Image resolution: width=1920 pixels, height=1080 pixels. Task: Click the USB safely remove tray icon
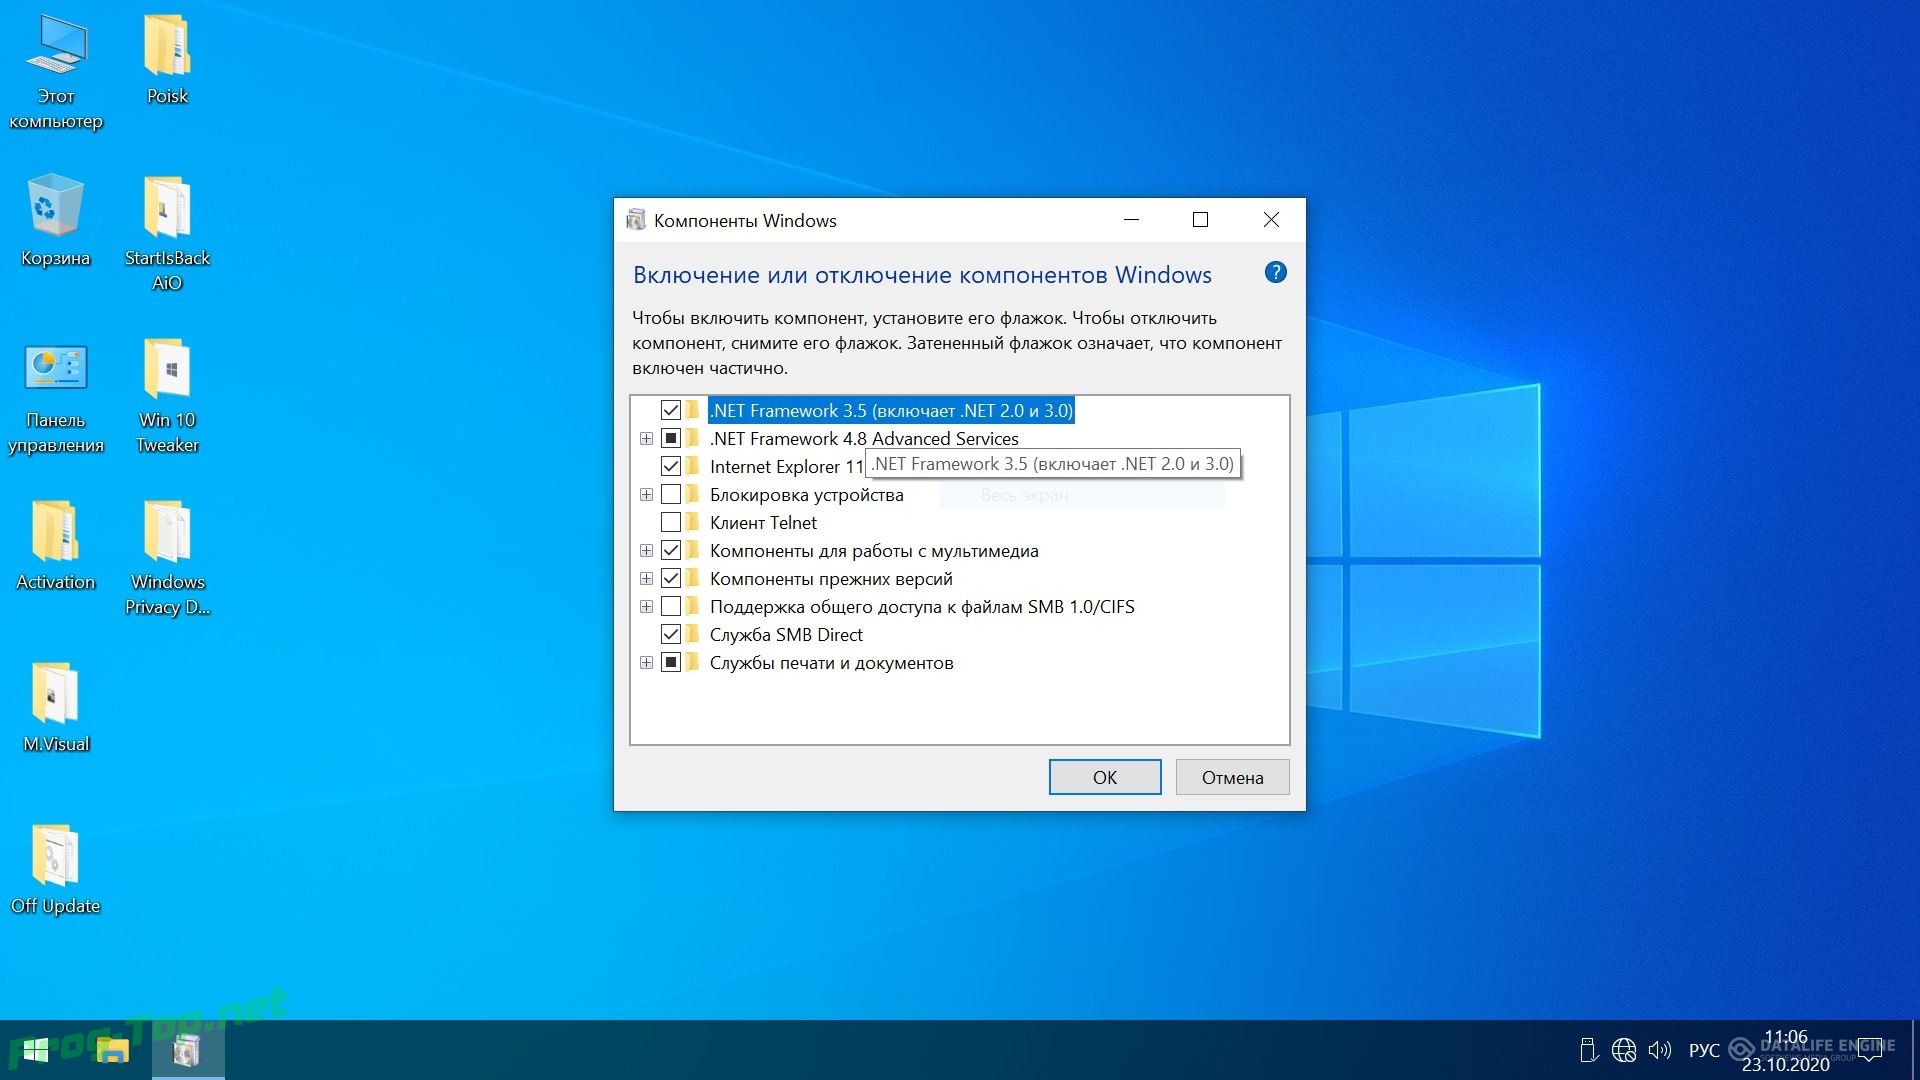(x=1588, y=1050)
